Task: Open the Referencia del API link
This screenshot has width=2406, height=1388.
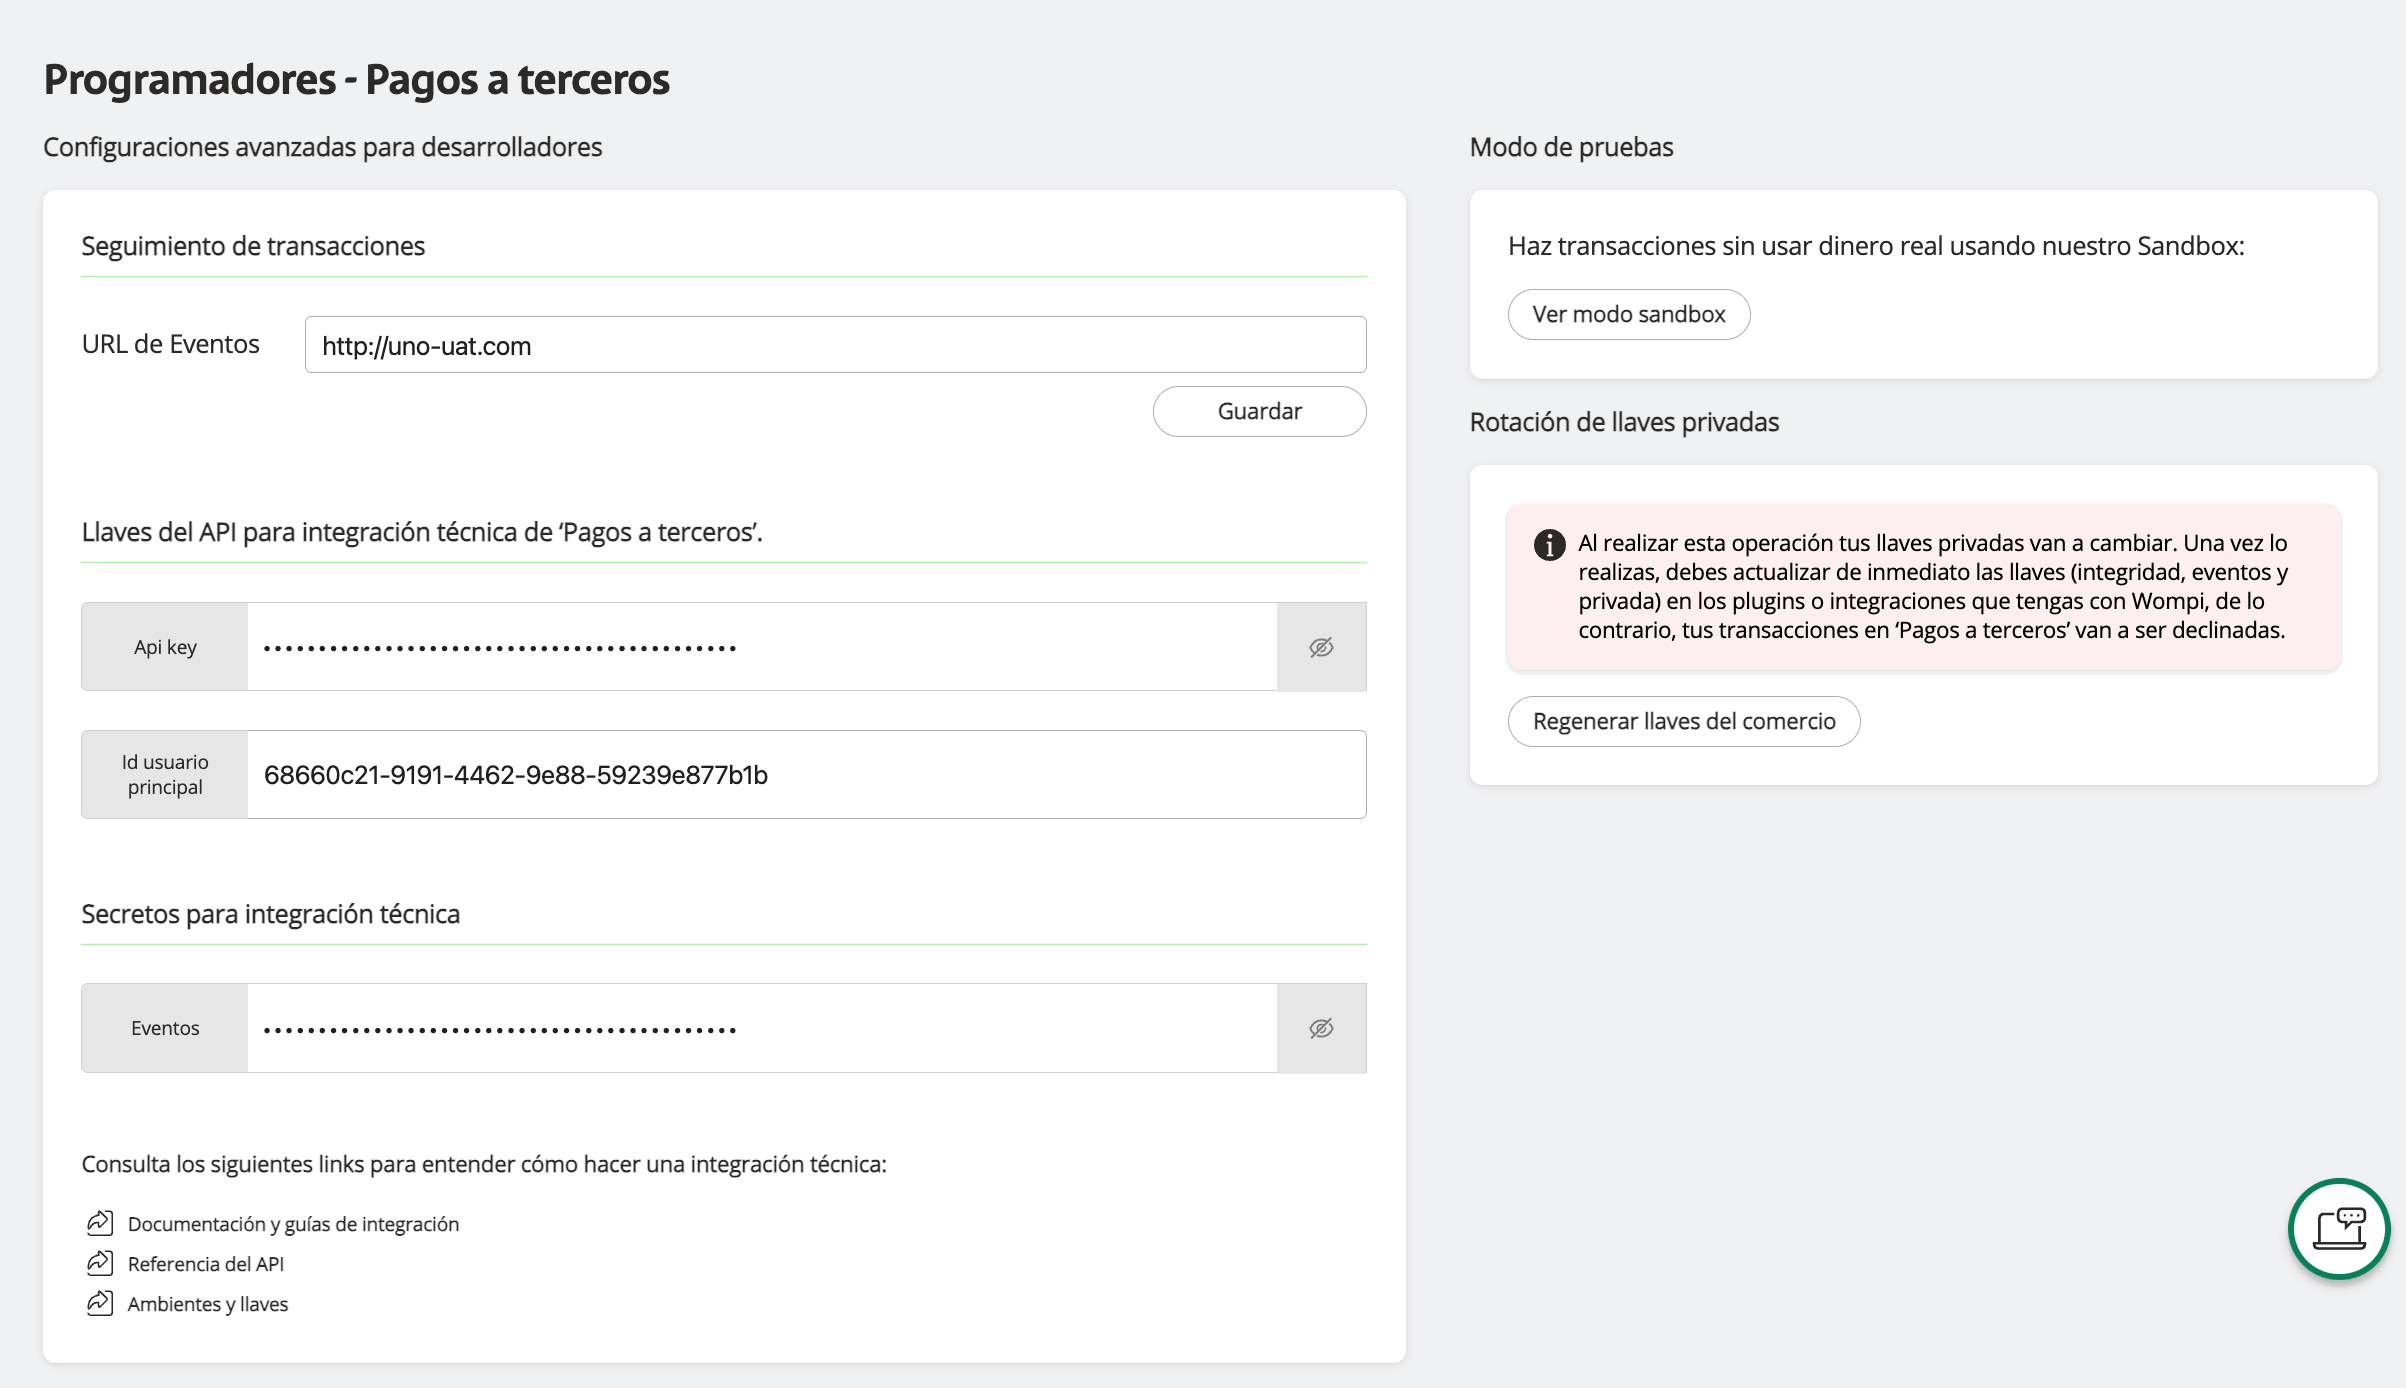Action: [205, 1263]
